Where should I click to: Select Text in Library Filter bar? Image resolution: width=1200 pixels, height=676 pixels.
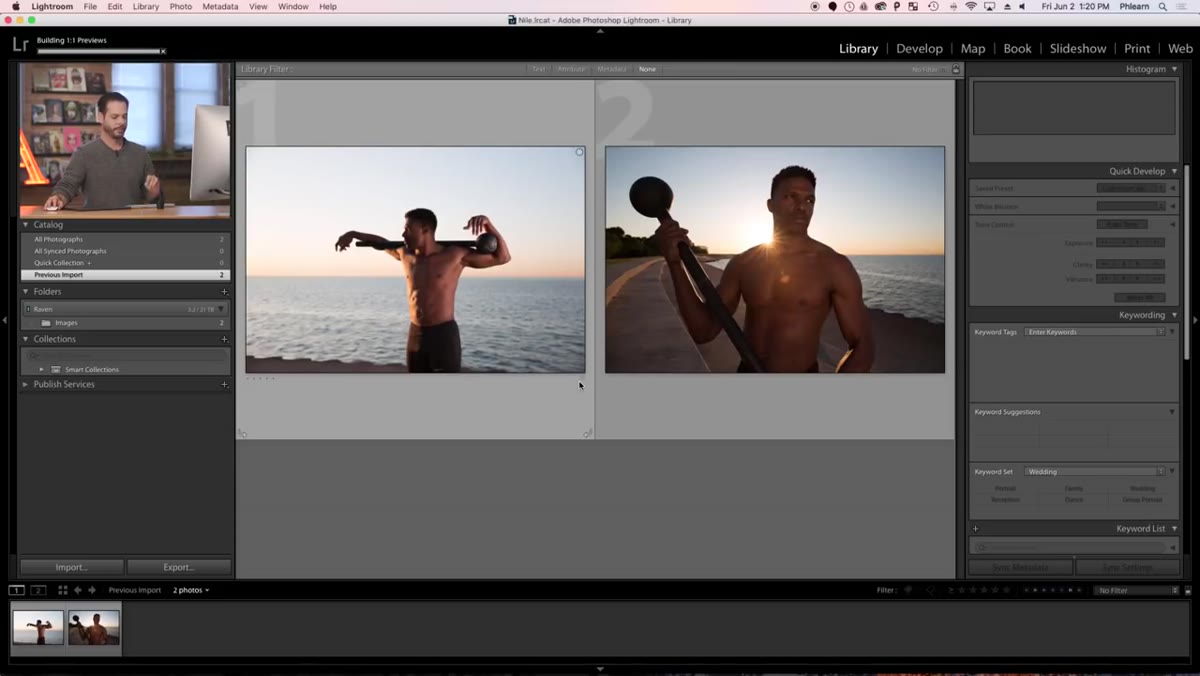(x=538, y=69)
